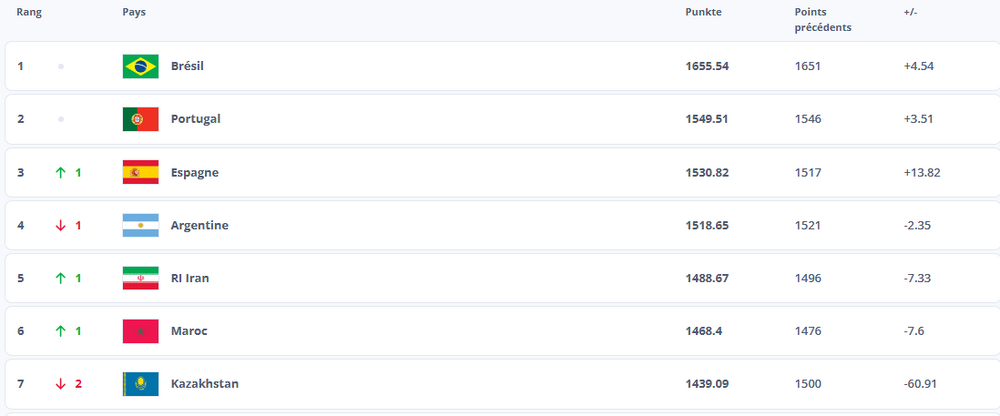1000x416 pixels.
Task: Click Kazakhstan's 1439.09 points value
Action: pyautogui.click(x=707, y=384)
